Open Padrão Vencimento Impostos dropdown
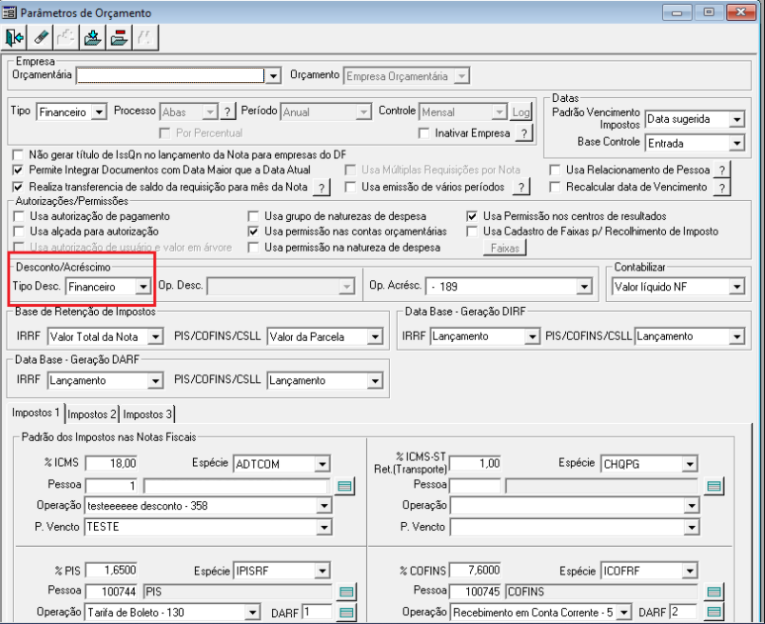765x624 pixels. (x=737, y=120)
